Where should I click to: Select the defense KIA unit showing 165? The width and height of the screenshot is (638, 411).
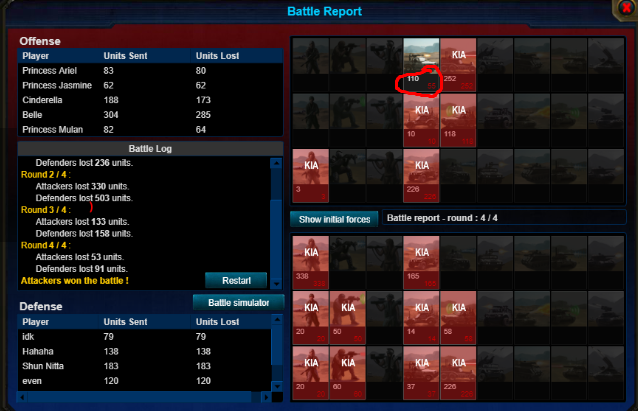(421, 262)
